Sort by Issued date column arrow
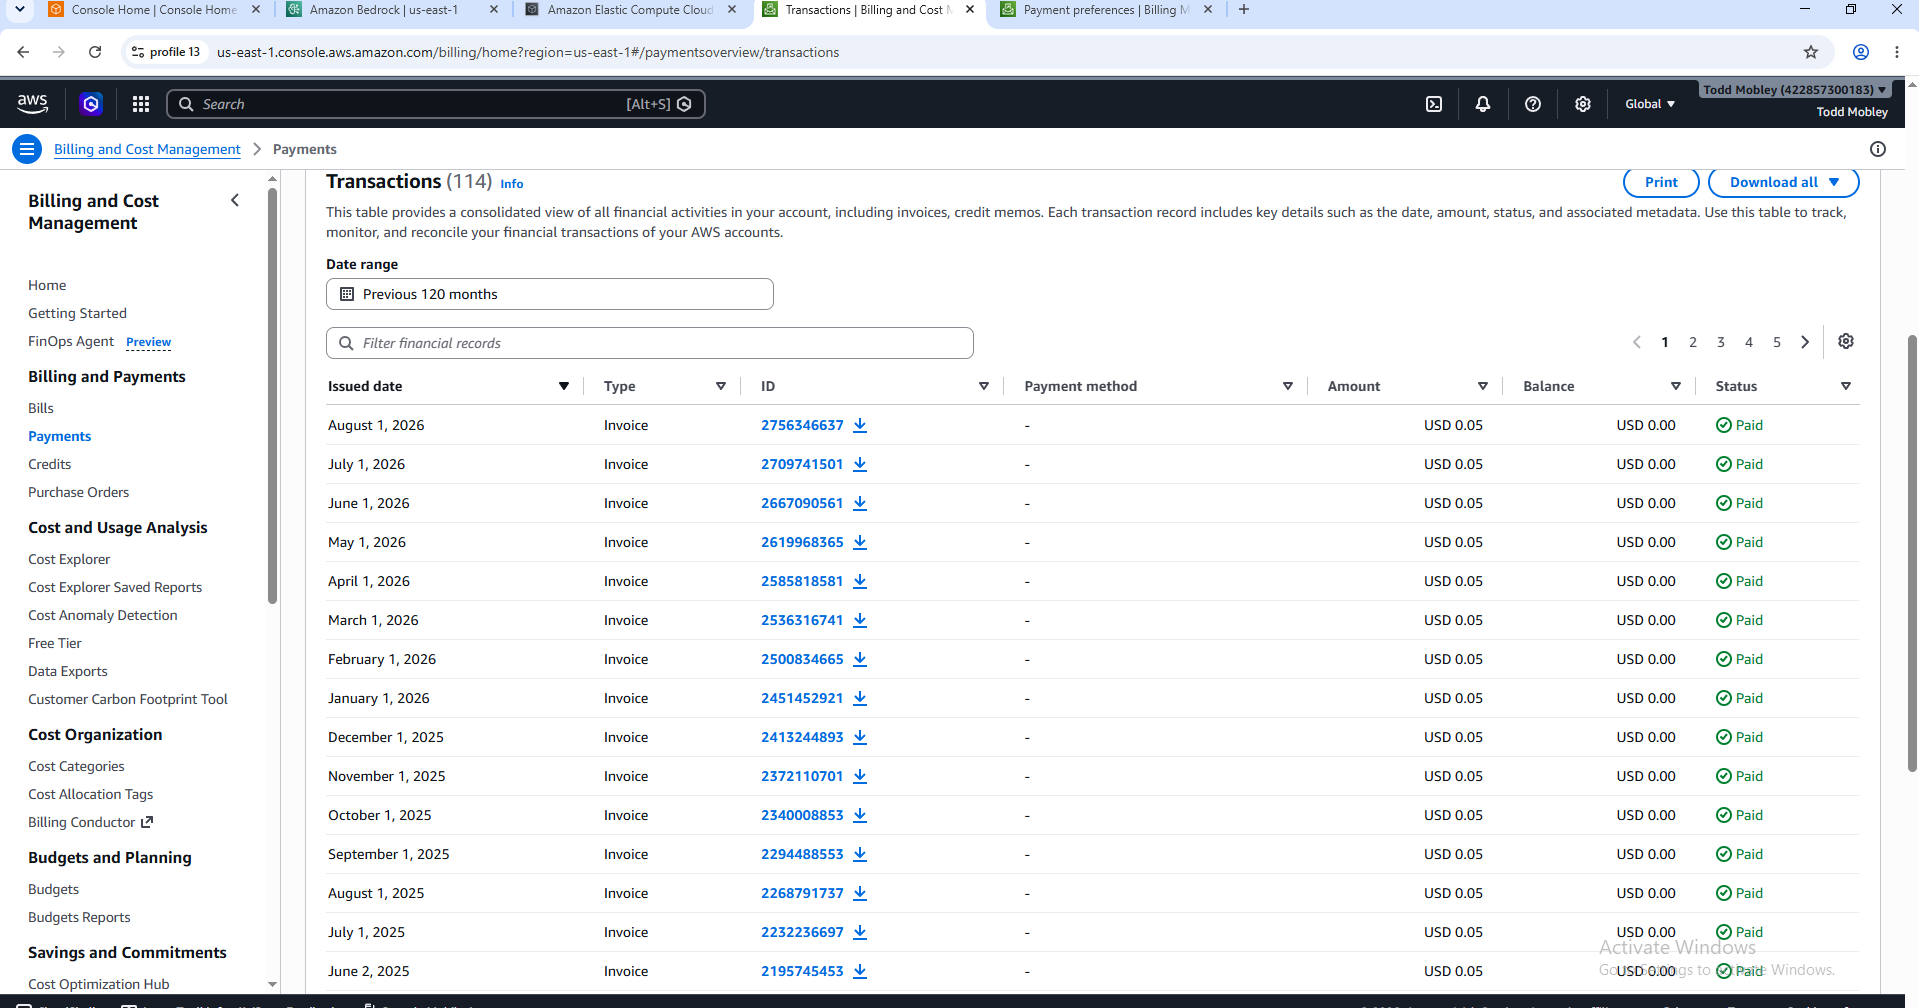The width and height of the screenshot is (1919, 1008). click(x=564, y=386)
